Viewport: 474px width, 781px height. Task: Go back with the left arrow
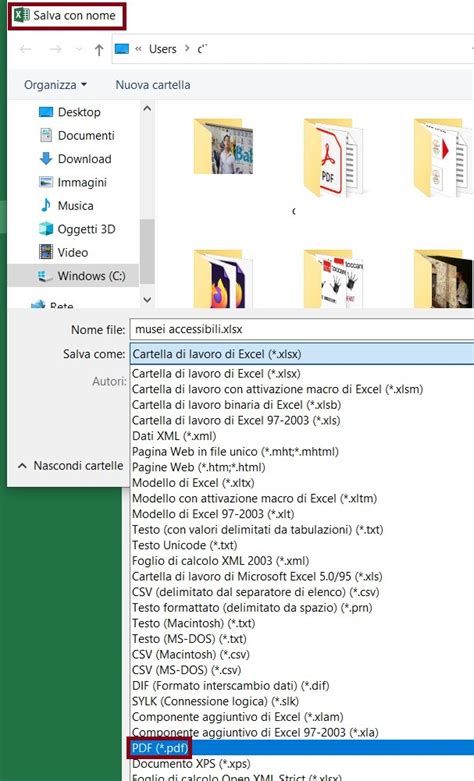(25, 49)
